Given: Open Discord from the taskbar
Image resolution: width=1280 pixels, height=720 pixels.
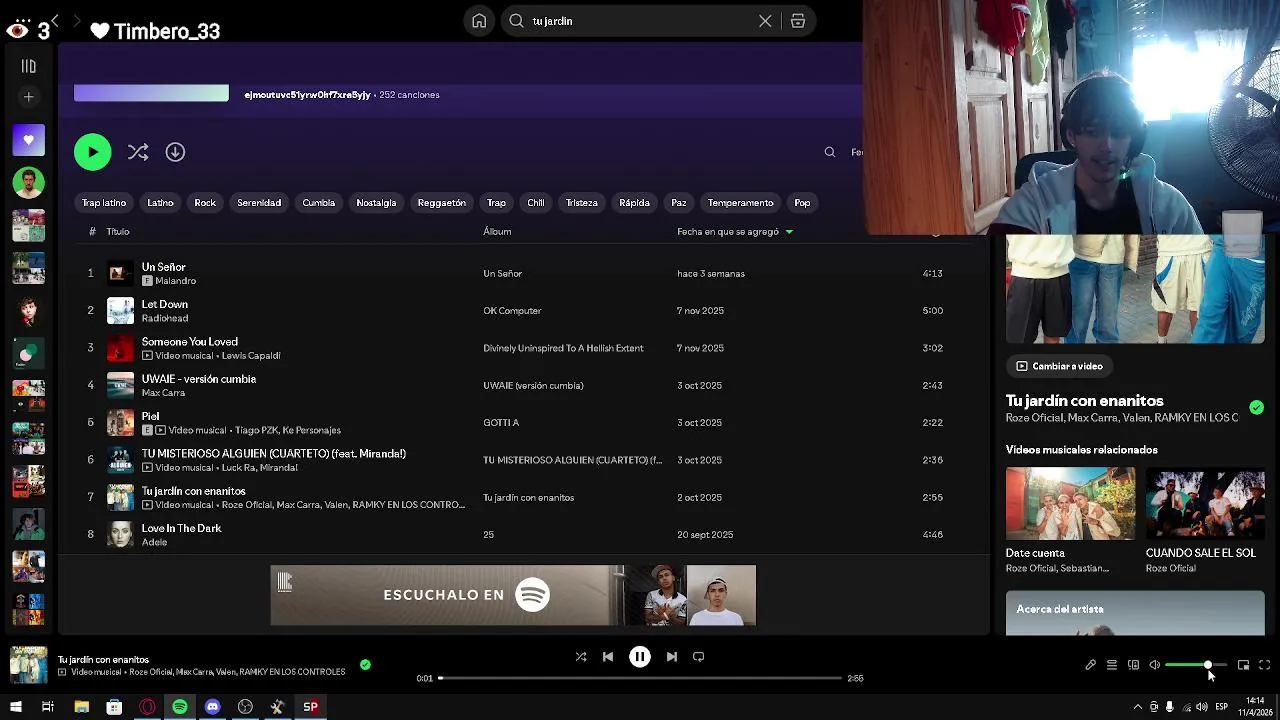Looking at the screenshot, I should click(x=212, y=707).
